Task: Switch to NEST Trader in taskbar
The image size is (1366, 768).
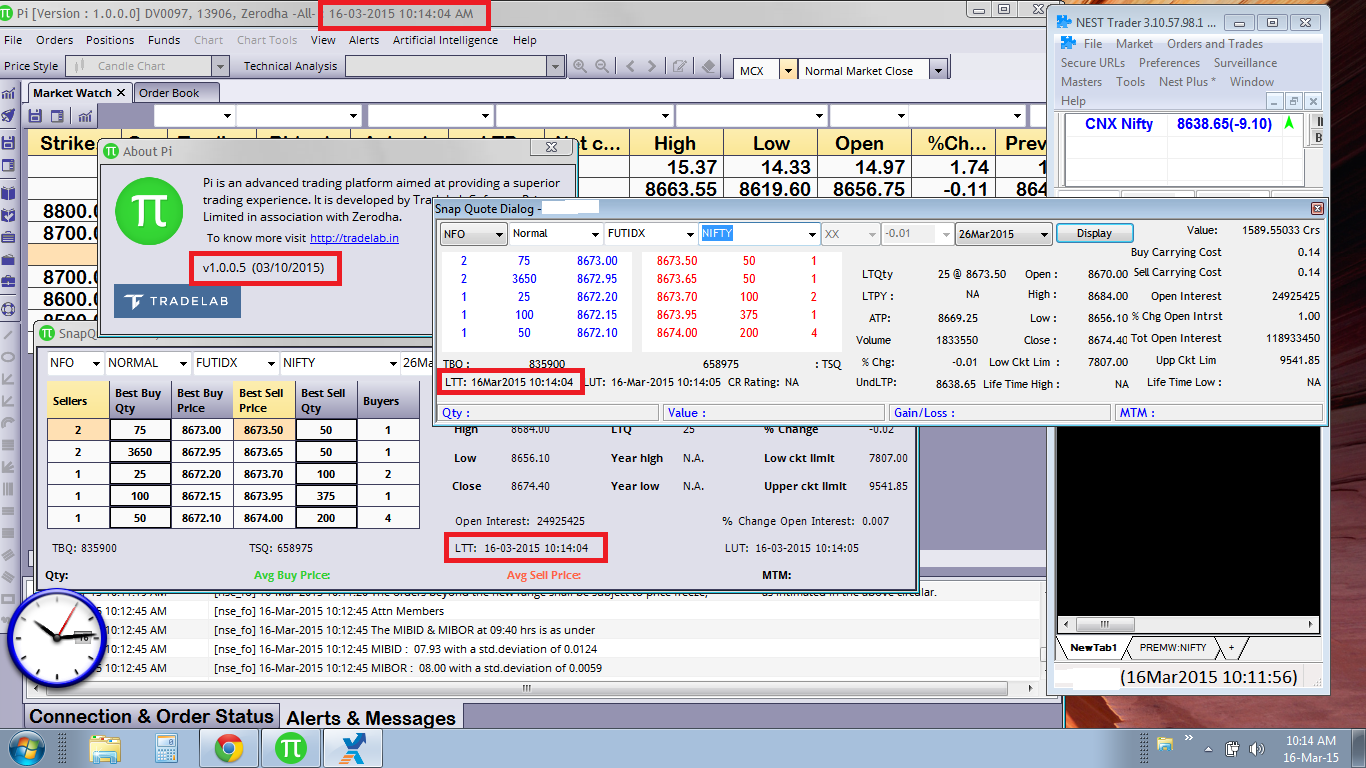Action: point(353,748)
